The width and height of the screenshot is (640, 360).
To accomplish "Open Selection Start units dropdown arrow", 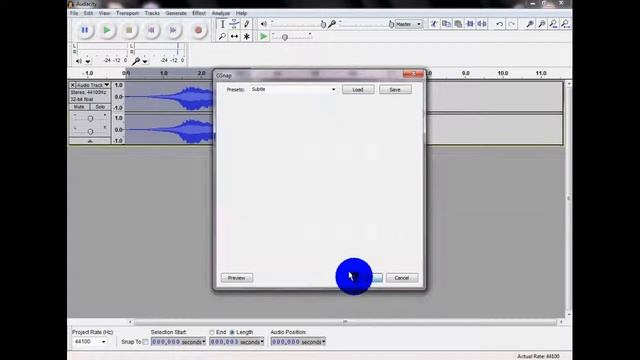I will click(x=204, y=342).
